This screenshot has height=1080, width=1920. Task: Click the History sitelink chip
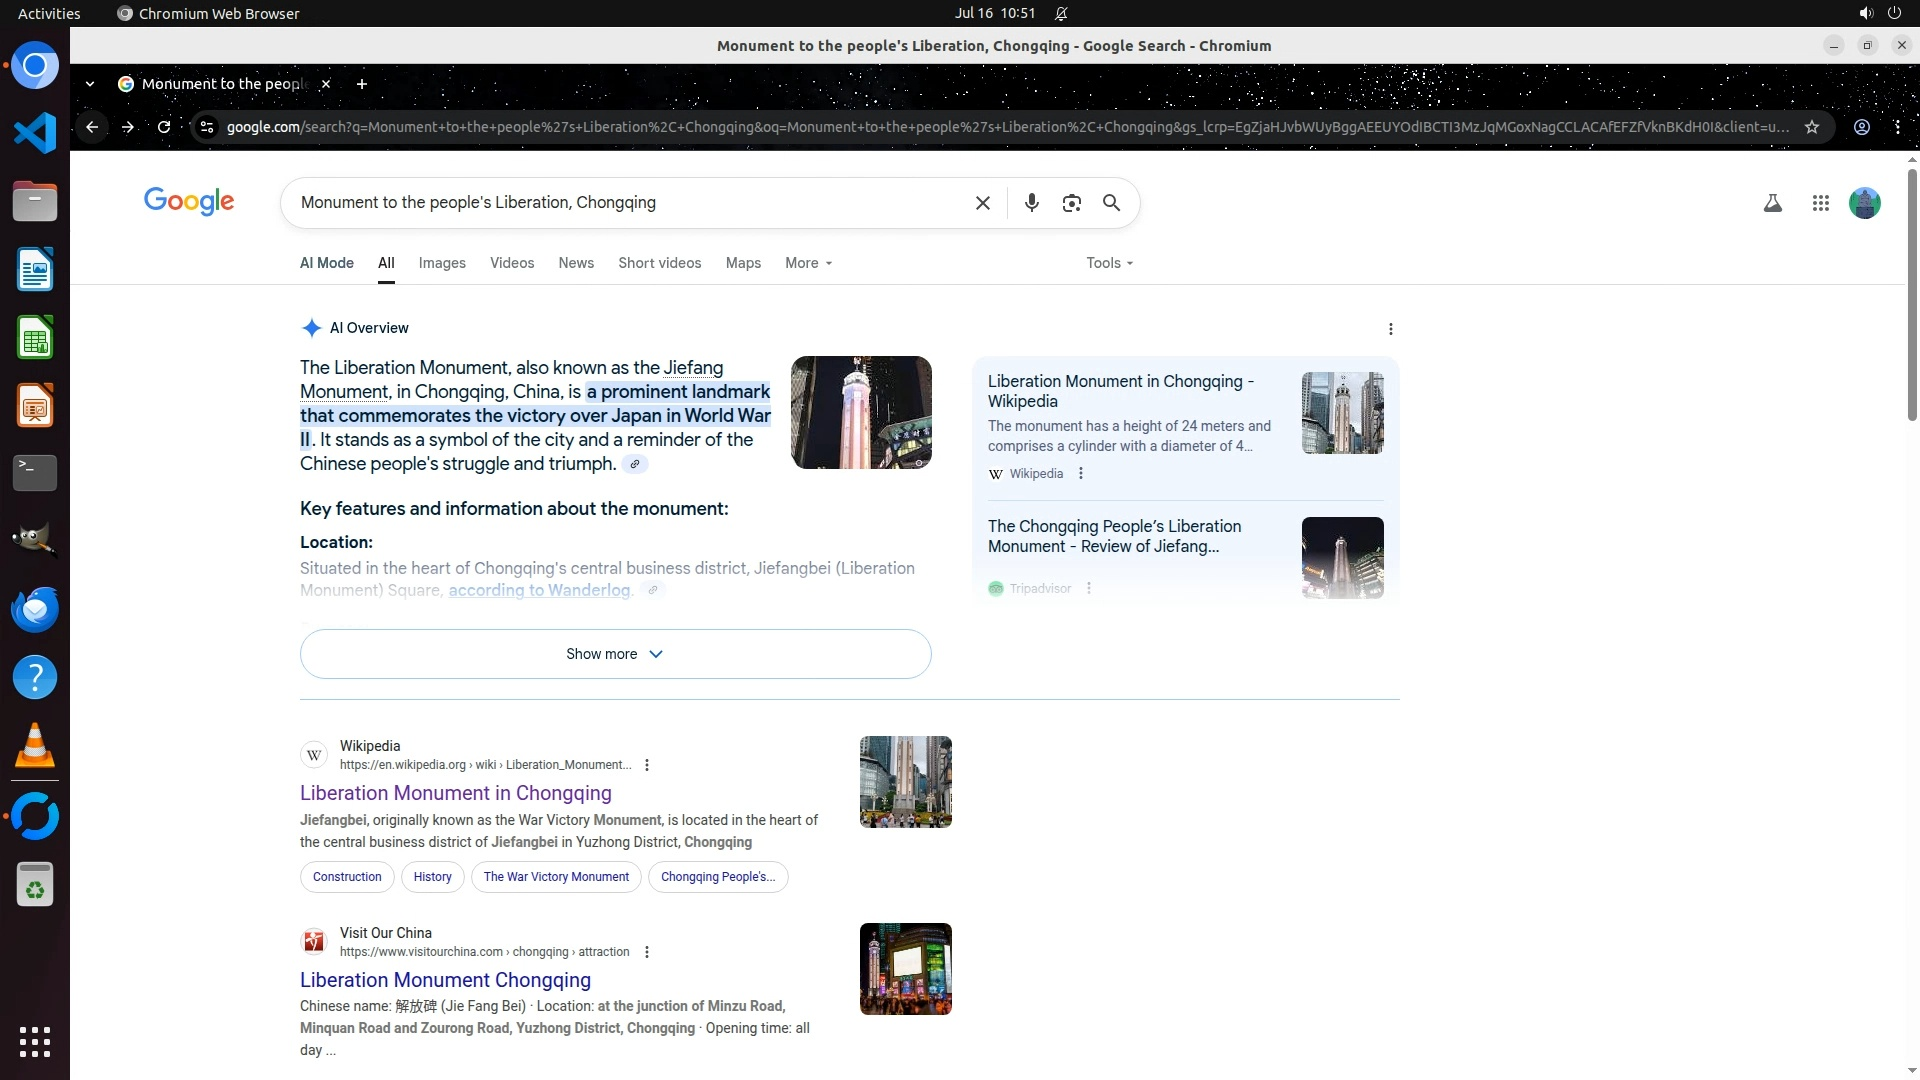432,877
